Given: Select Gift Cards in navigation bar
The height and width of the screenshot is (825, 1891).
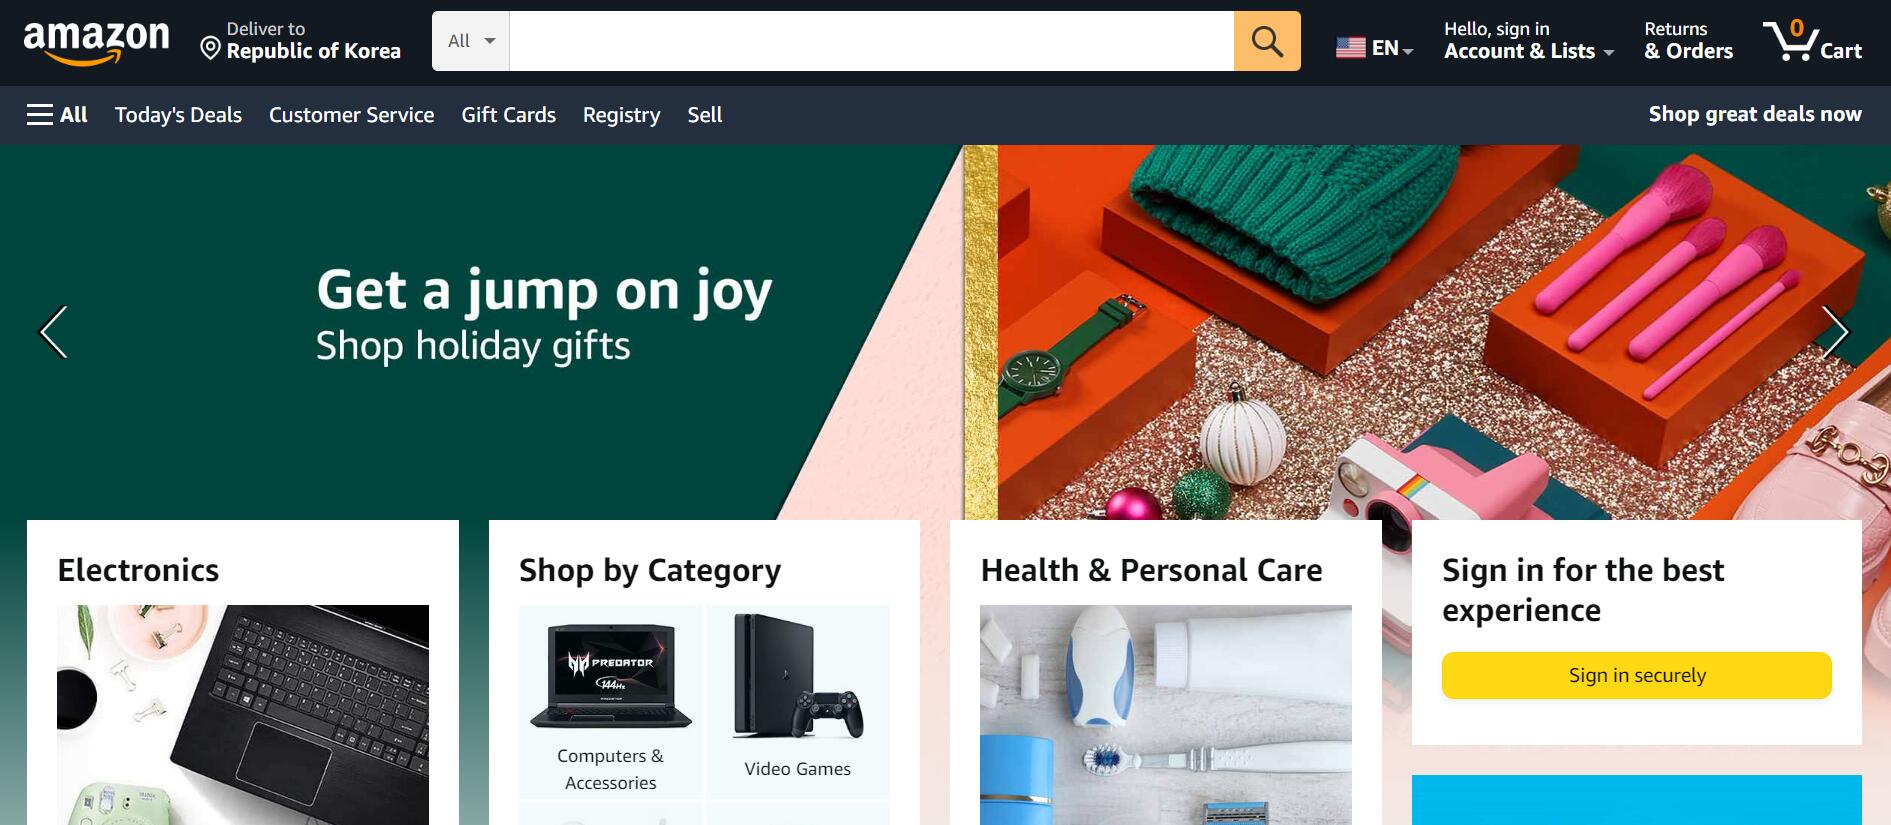Looking at the screenshot, I should [x=508, y=115].
